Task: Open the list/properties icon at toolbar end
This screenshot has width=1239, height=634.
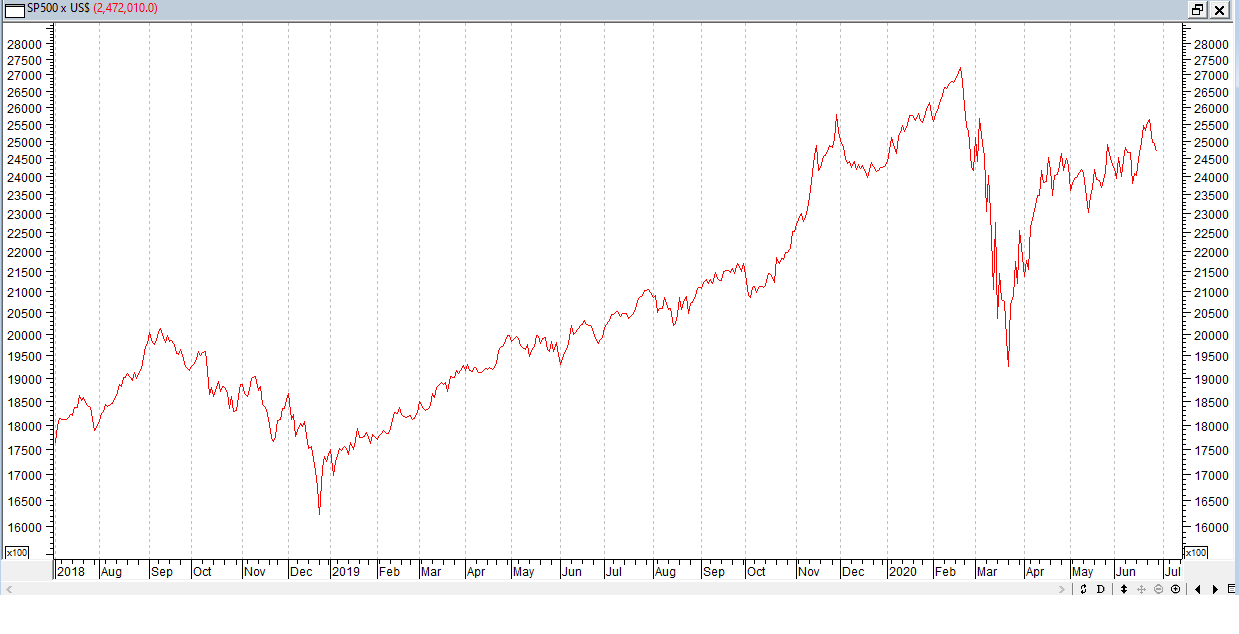Action: pyautogui.click(x=1231, y=589)
